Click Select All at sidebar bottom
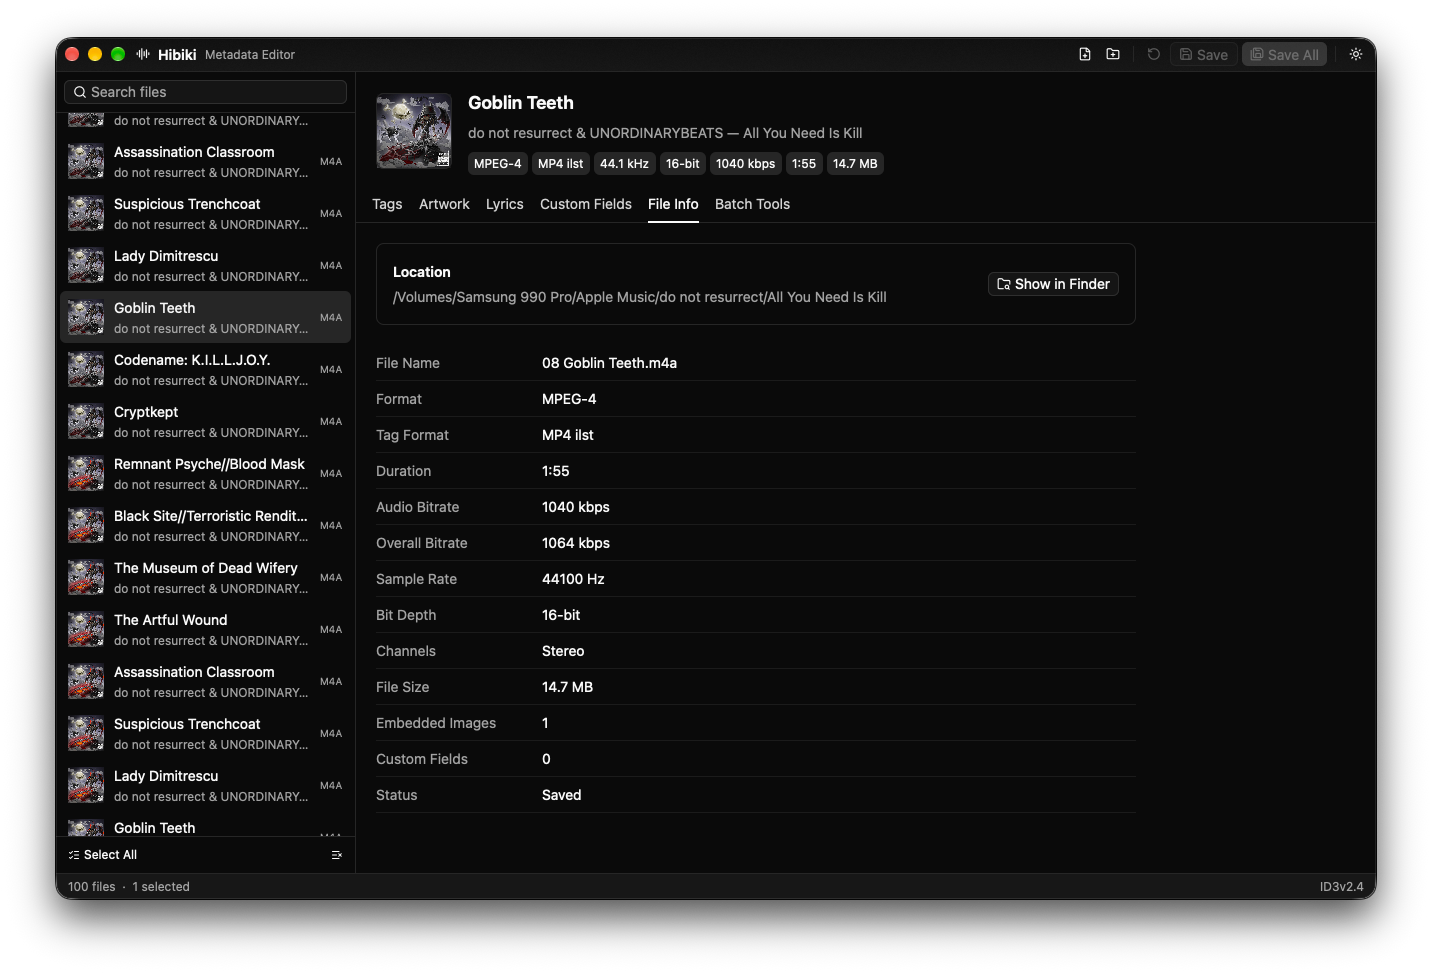This screenshot has width=1432, height=973. (103, 855)
